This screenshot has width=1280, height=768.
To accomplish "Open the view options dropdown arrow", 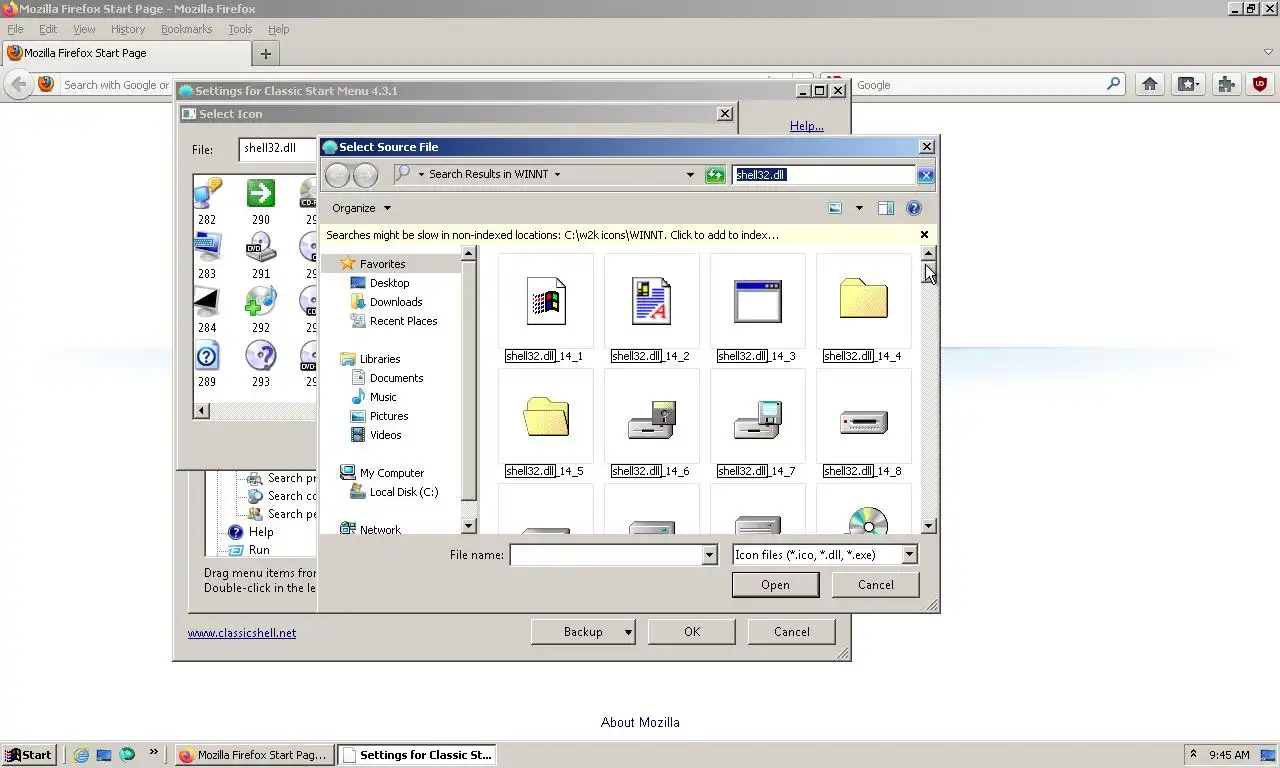I will [x=859, y=208].
